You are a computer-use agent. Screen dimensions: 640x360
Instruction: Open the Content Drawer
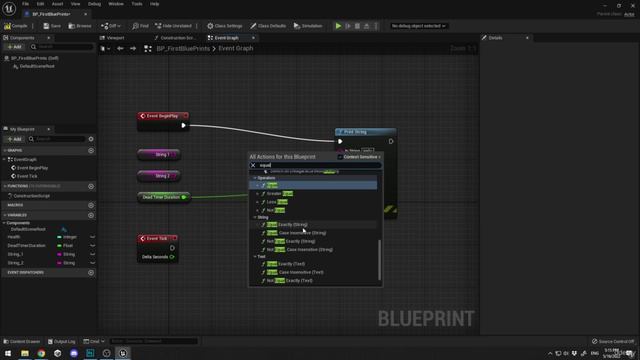[x=22, y=341]
